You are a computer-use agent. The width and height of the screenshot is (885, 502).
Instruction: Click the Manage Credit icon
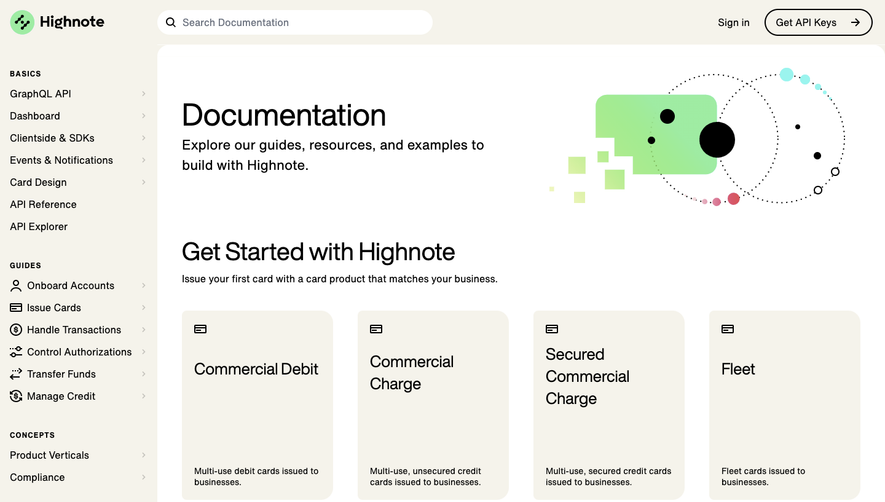pos(16,396)
